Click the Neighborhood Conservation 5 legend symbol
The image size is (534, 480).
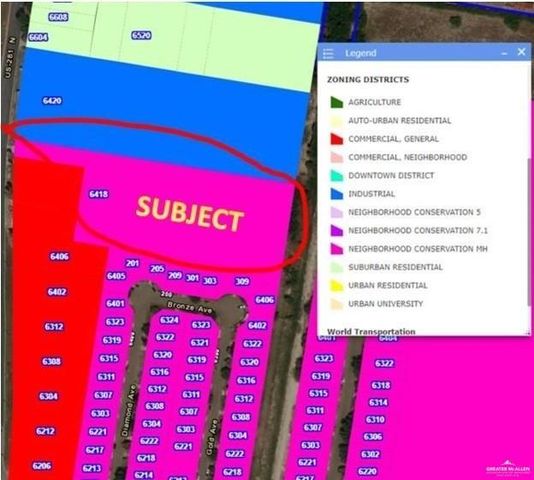pyautogui.click(x=336, y=212)
